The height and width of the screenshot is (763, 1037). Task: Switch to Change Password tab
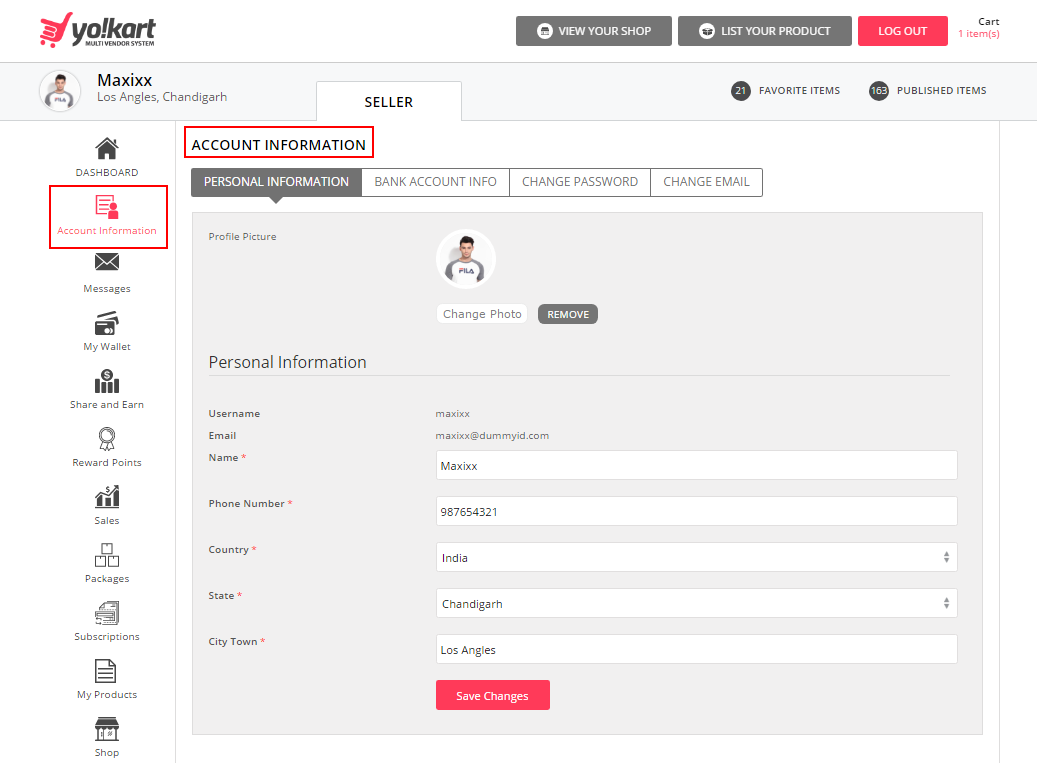tap(580, 182)
